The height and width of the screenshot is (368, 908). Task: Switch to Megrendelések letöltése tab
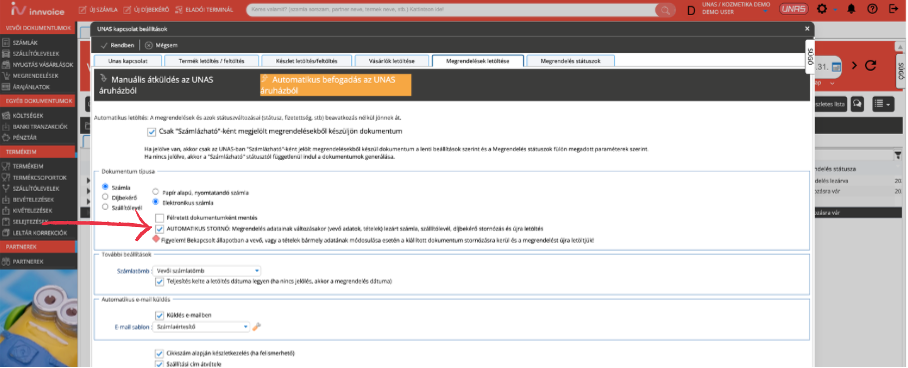tap(477, 61)
